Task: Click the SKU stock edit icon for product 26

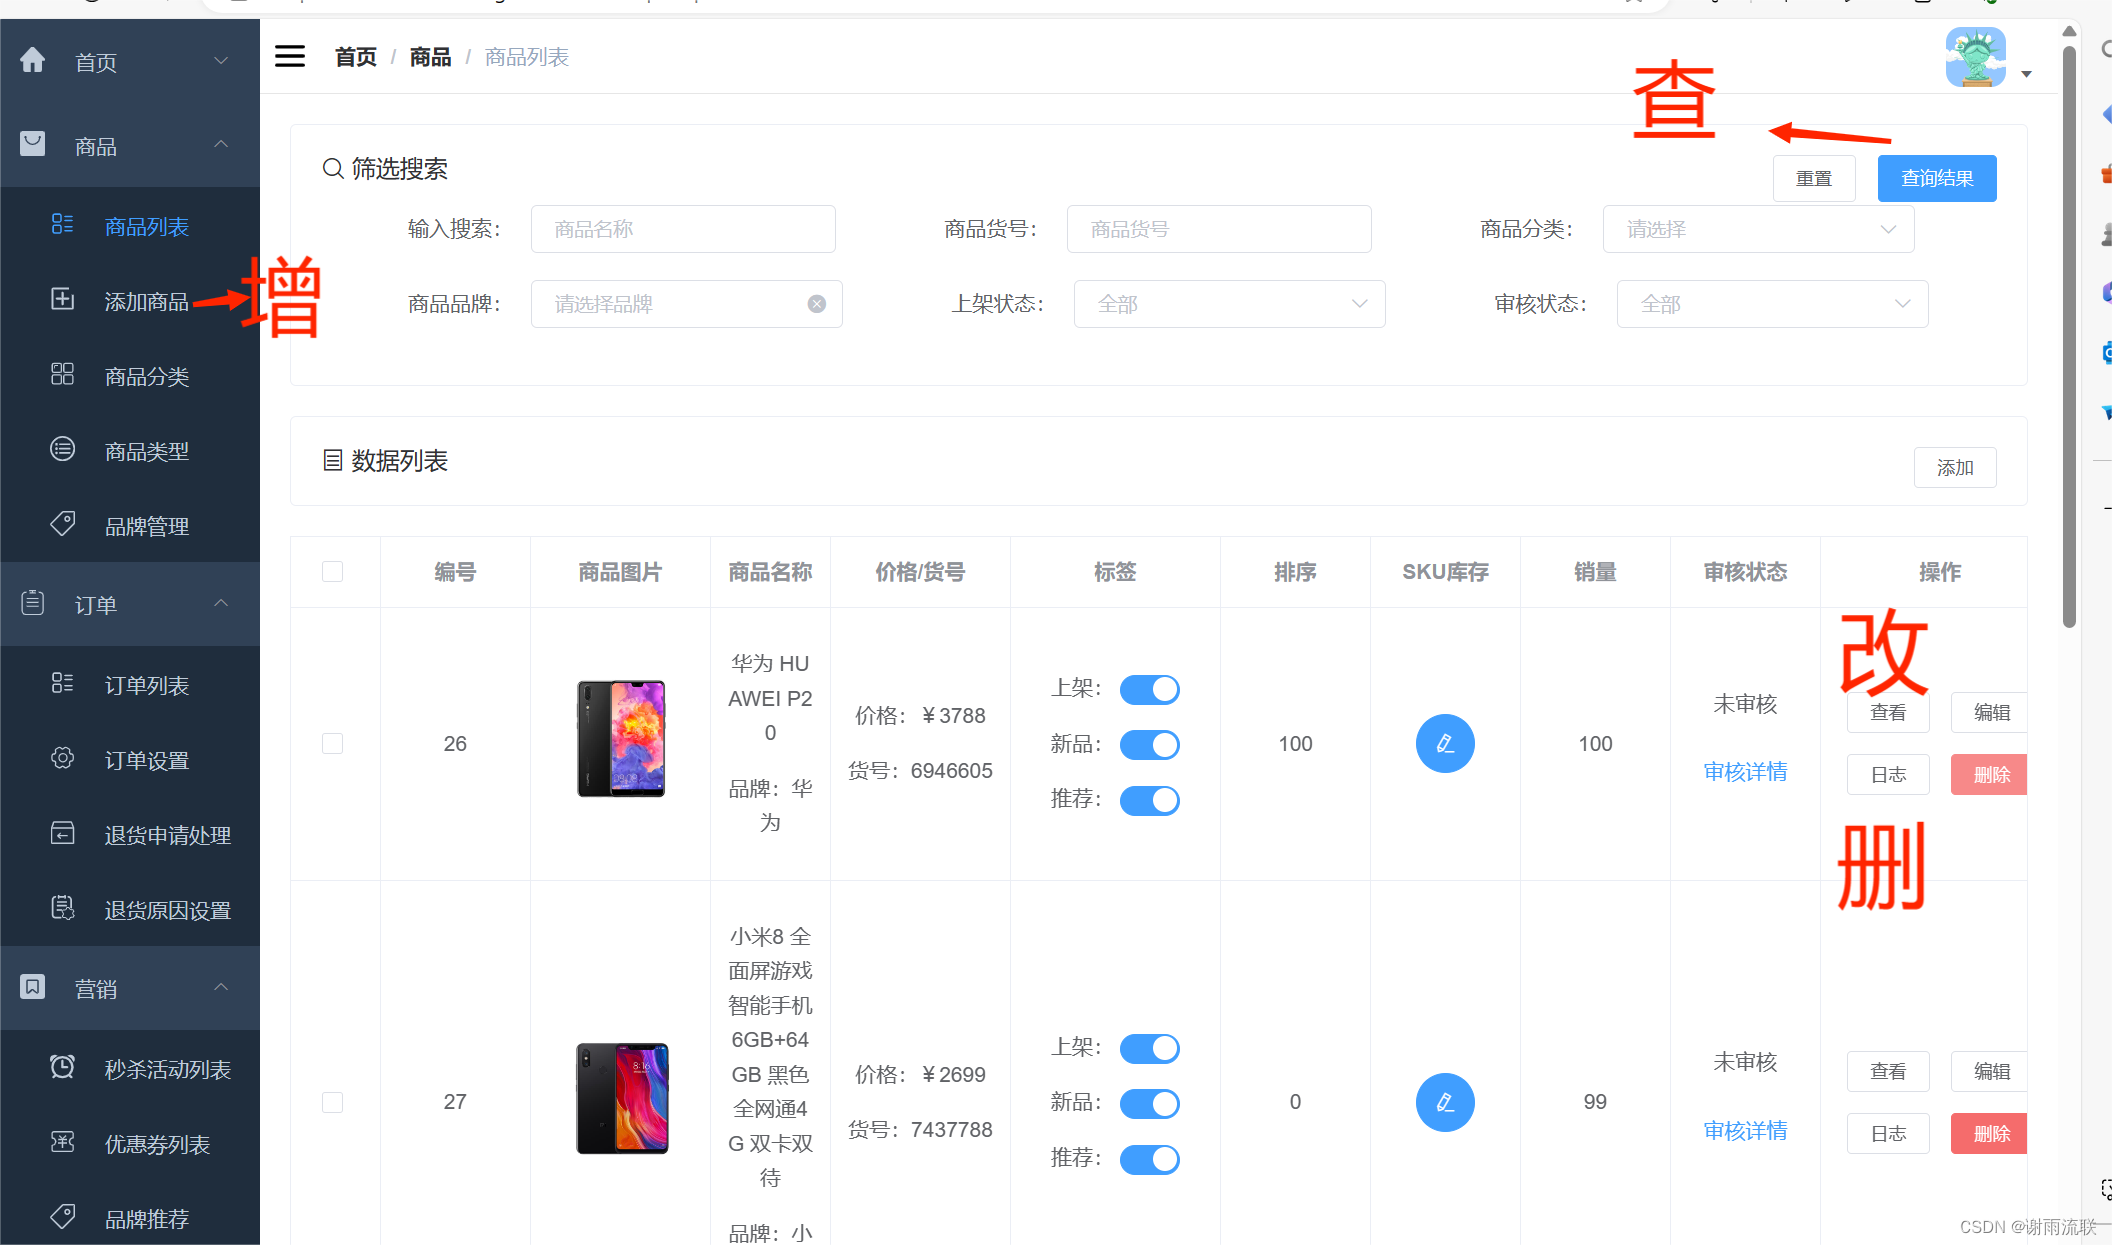Action: [x=1445, y=743]
